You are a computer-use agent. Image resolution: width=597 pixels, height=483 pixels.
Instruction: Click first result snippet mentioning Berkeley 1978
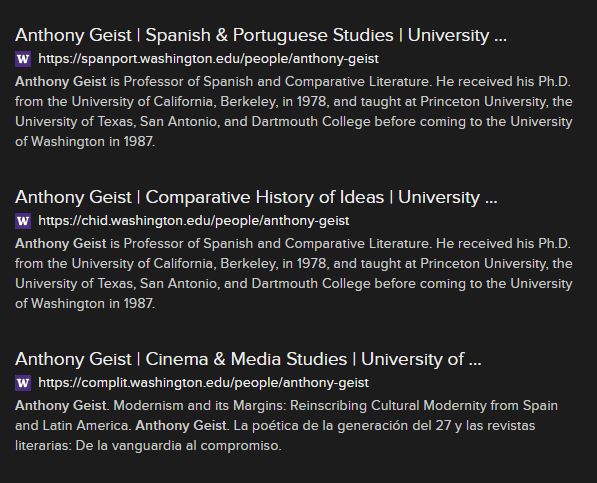coord(294,112)
